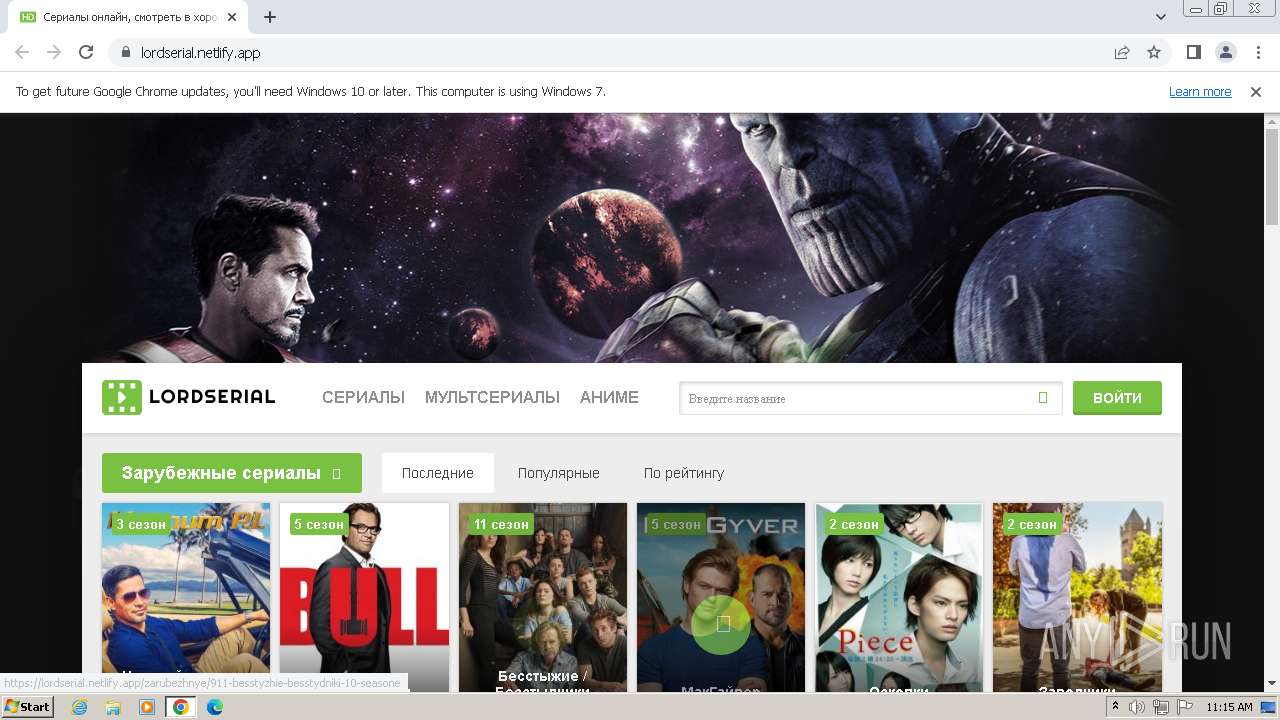Click the share page icon
This screenshot has width=1280, height=720.
(x=1122, y=52)
